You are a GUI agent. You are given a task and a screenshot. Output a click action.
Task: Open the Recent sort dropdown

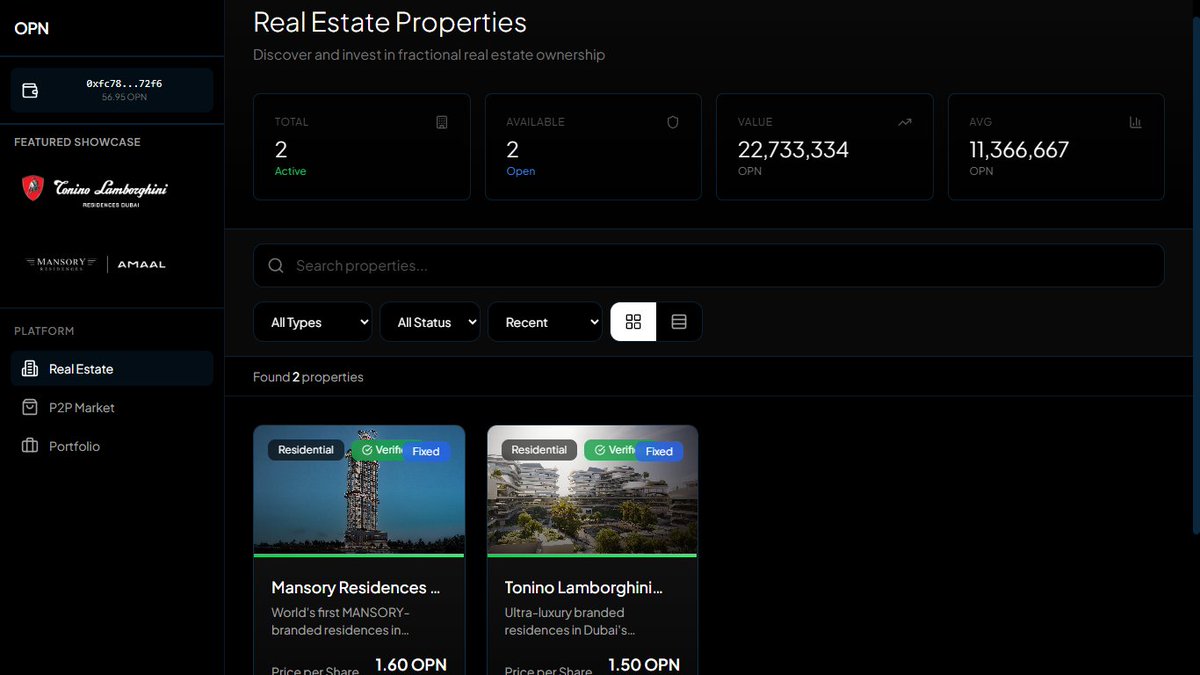coord(545,322)
